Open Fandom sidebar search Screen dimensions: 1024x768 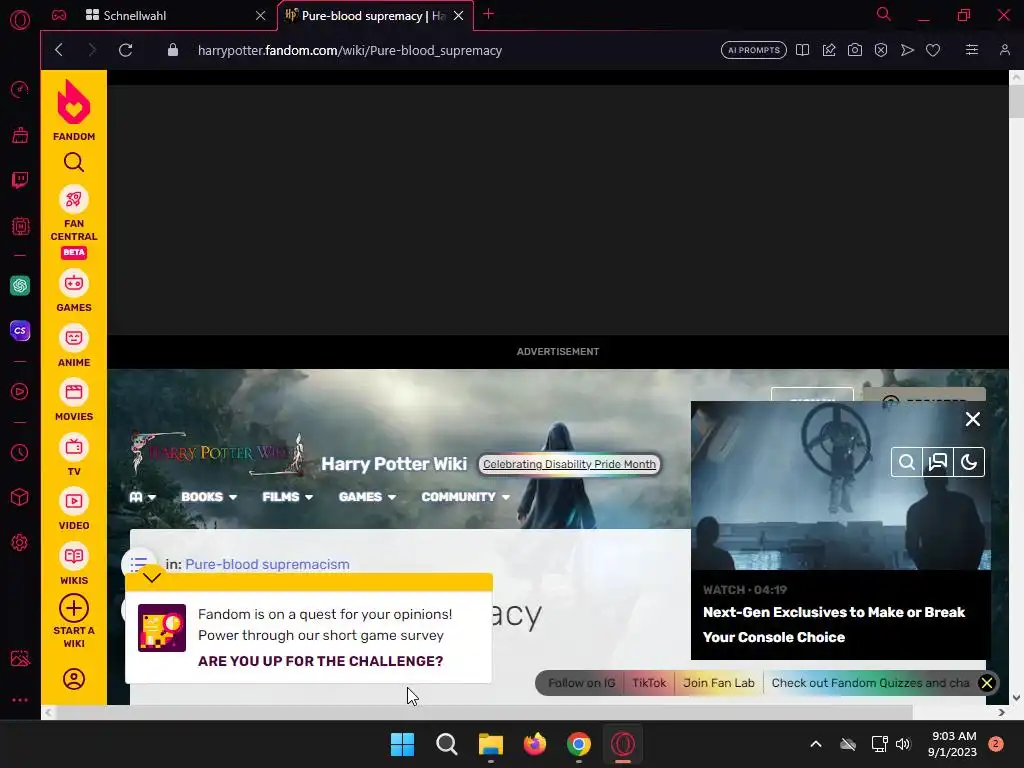coord(74,162)
